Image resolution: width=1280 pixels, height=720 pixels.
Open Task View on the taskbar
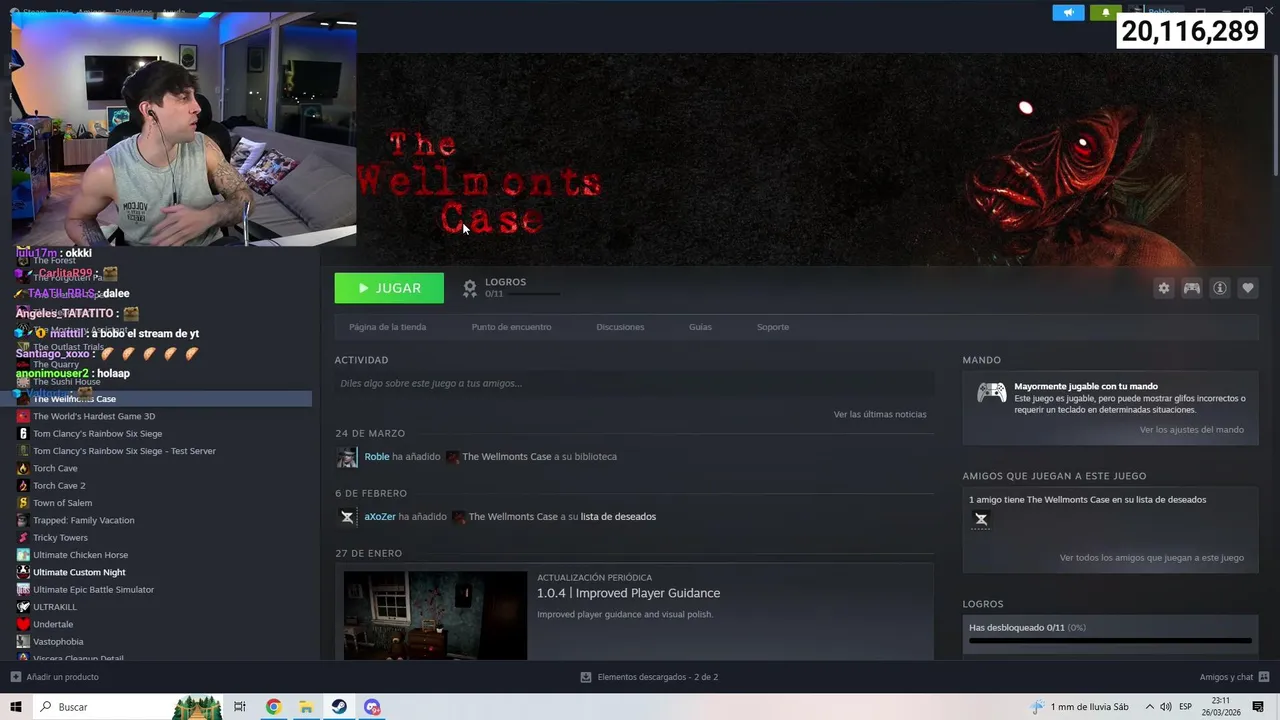(240, 707)
